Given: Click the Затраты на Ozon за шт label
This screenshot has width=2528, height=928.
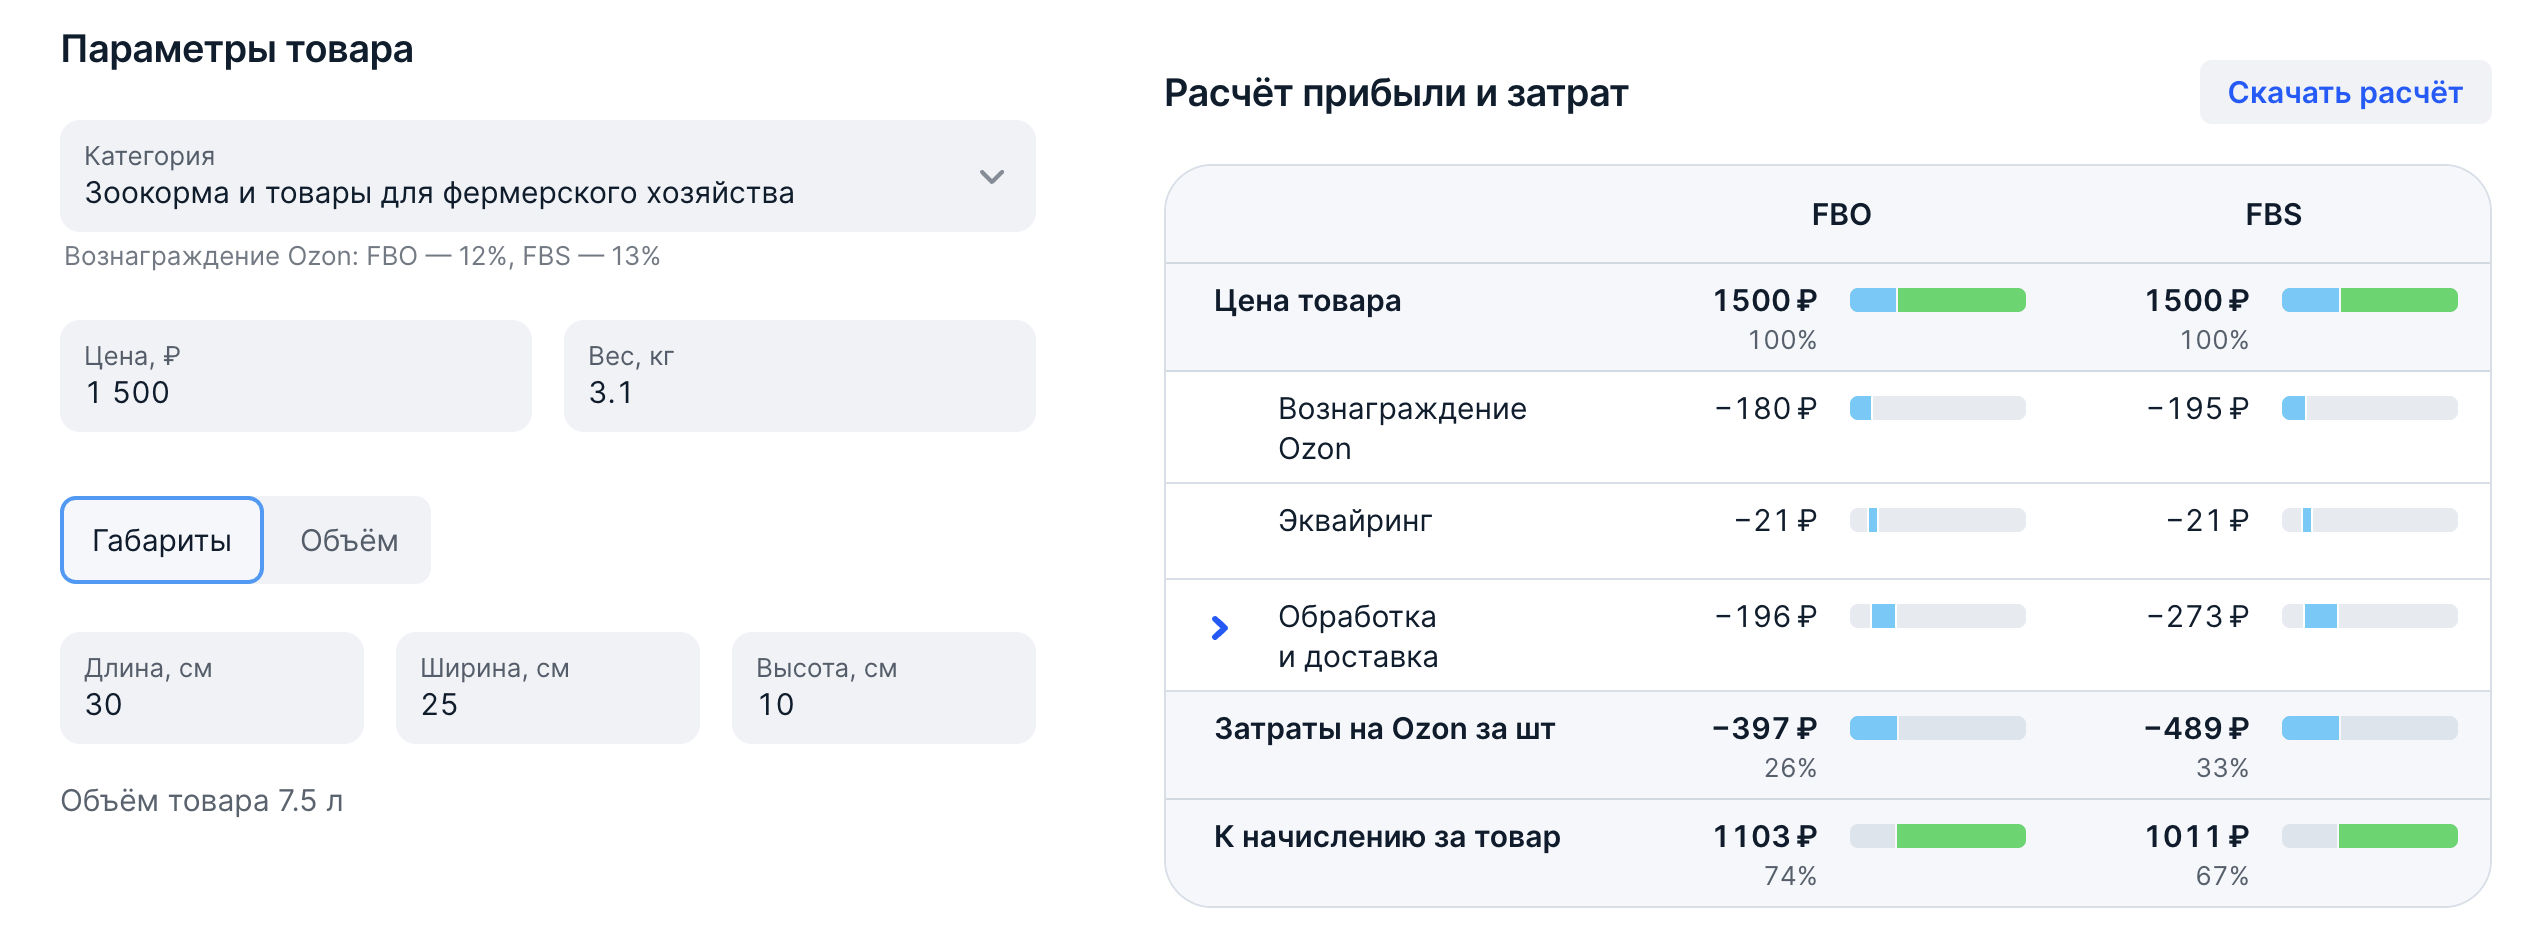Looking at the screenshot, I should pyautogui.click(x=1385, y=729).
